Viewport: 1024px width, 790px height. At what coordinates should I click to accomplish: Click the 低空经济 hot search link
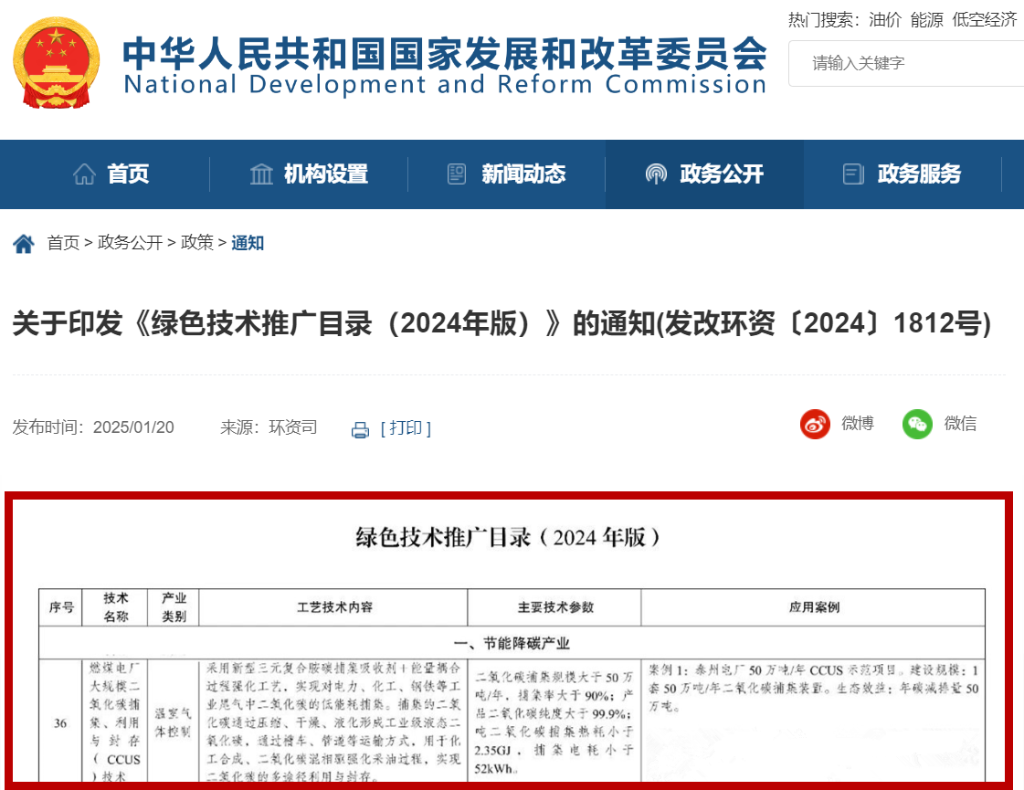(984, 19)
